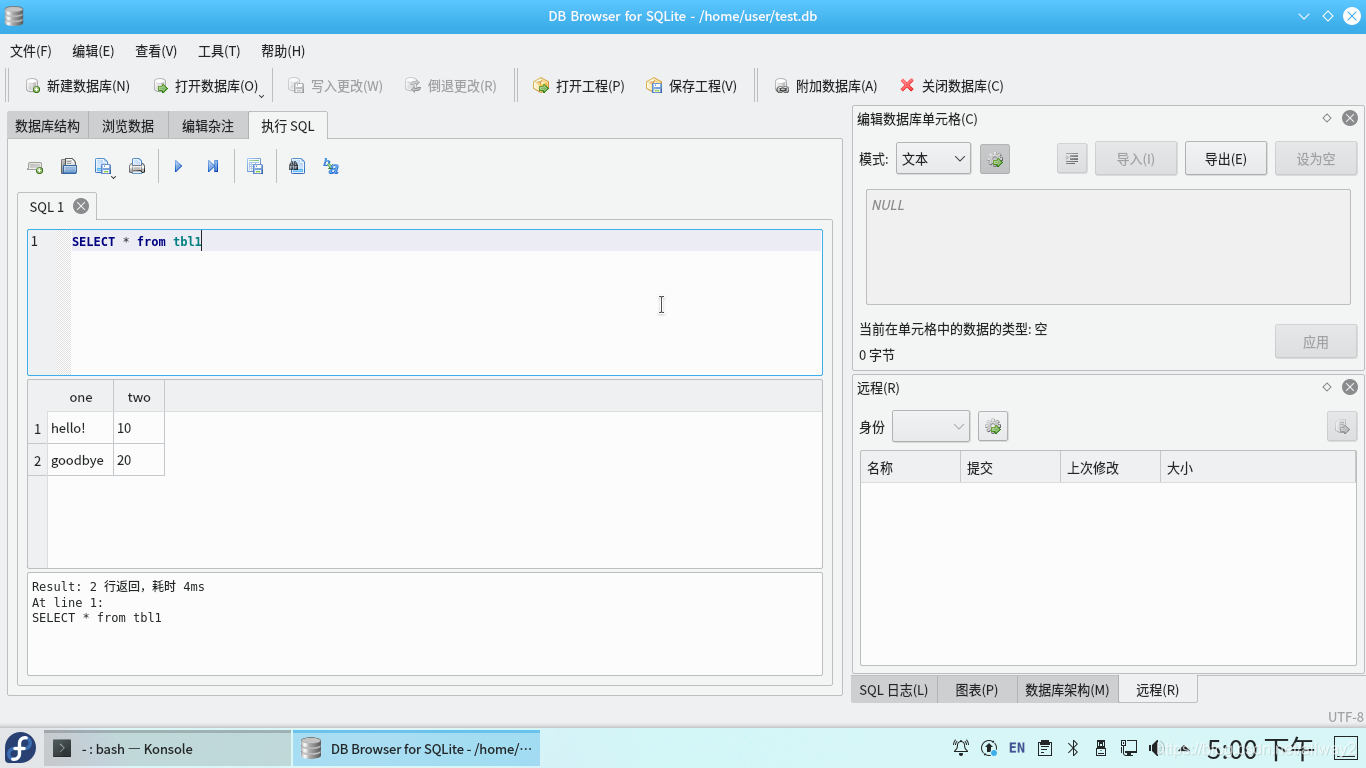This screenshot has height=768, width=1366.
Task: Apply cell data with the gear icon
Action: pyautogui.click(x=994, y=158)
